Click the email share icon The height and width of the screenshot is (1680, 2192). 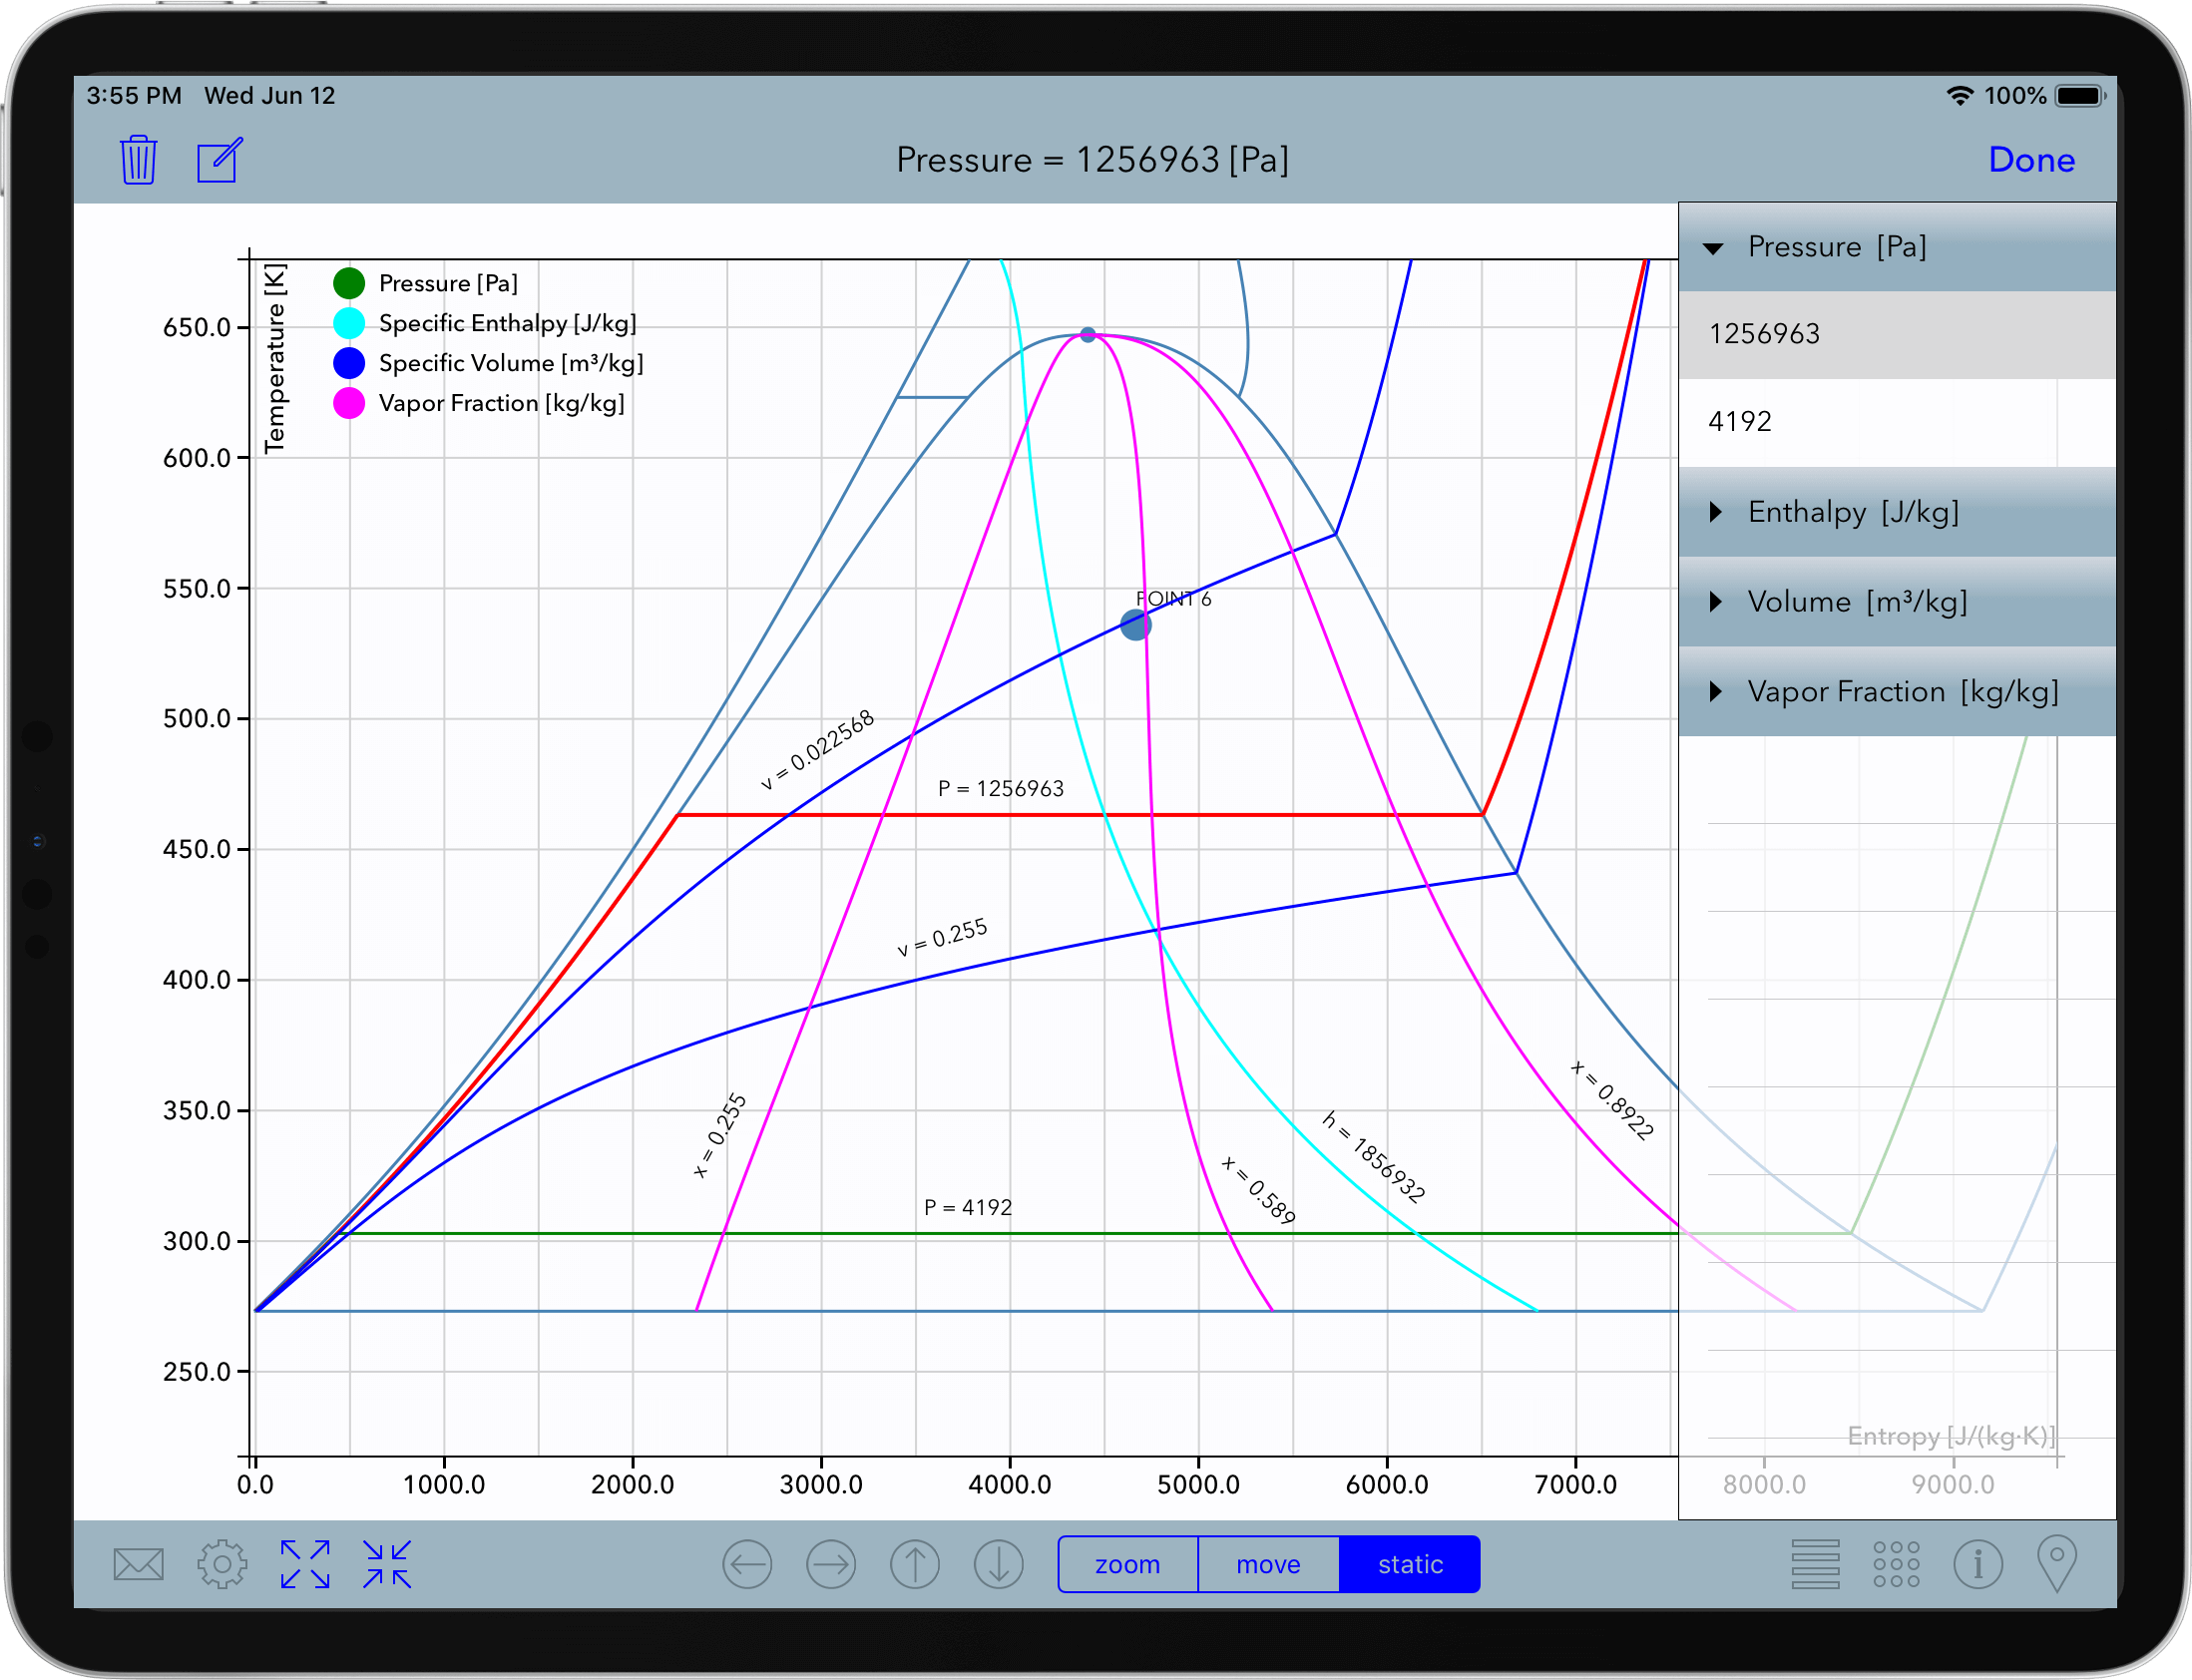click(x=138, y=1563)
